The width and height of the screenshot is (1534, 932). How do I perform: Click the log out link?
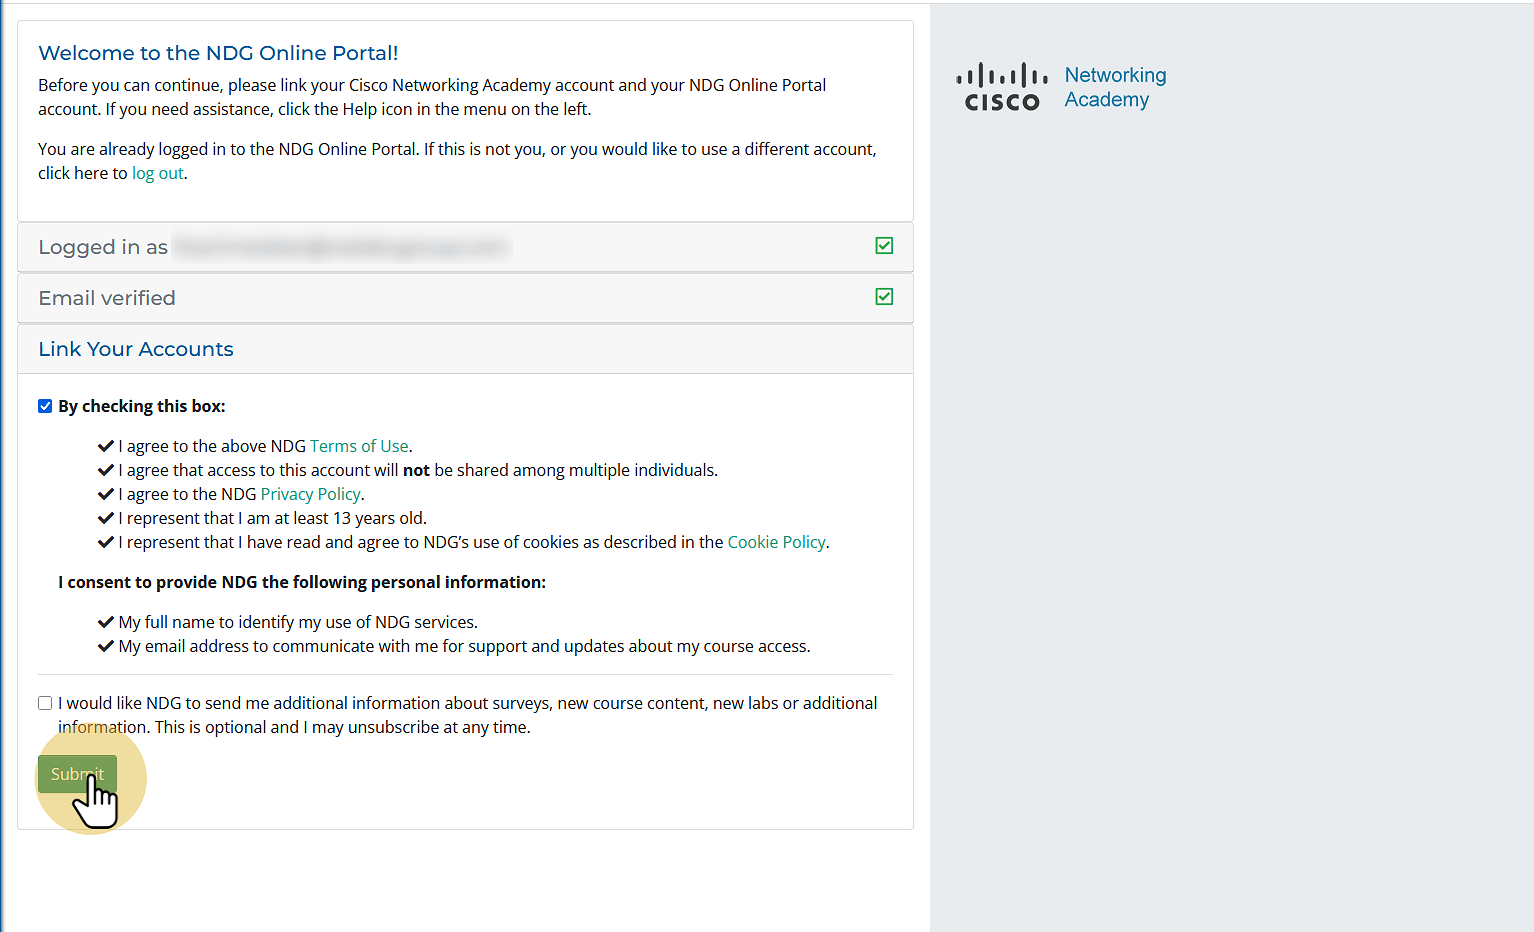pos(158,173)
